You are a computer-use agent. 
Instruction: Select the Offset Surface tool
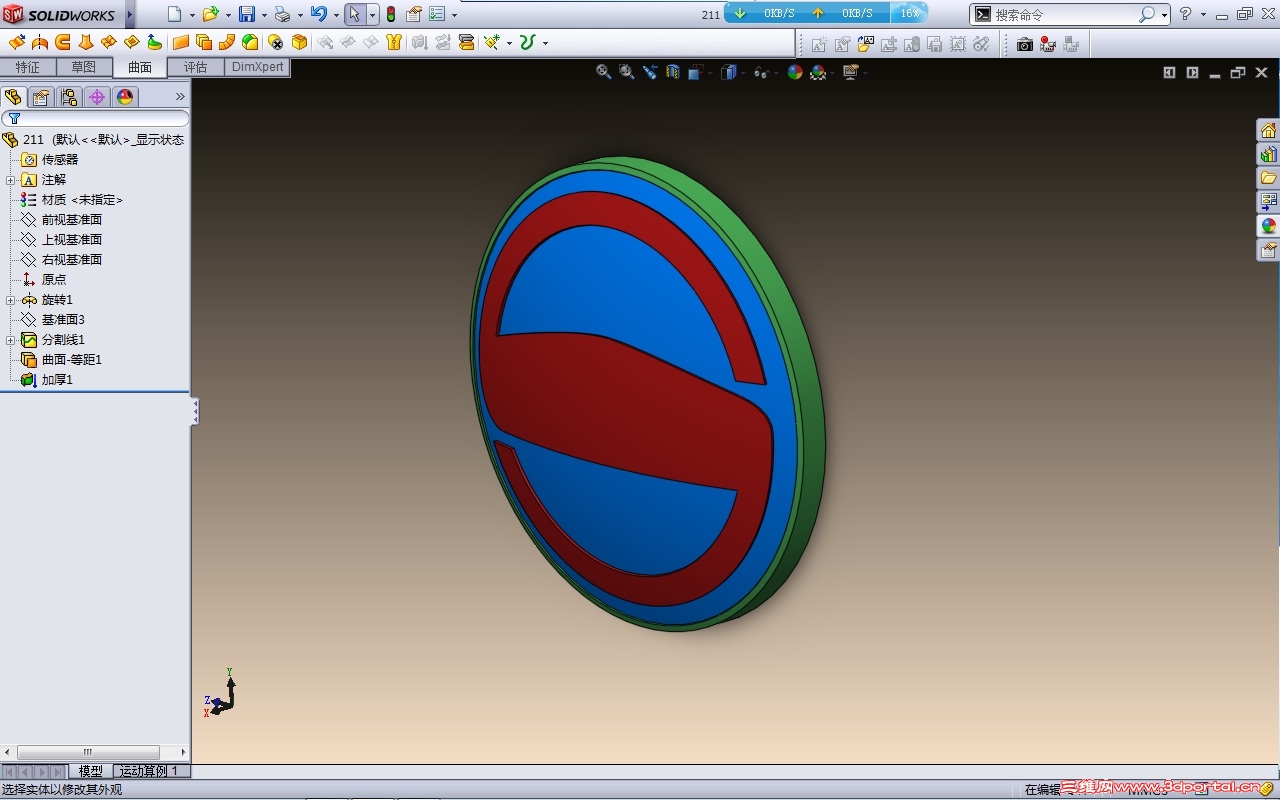tap(204, 42)
